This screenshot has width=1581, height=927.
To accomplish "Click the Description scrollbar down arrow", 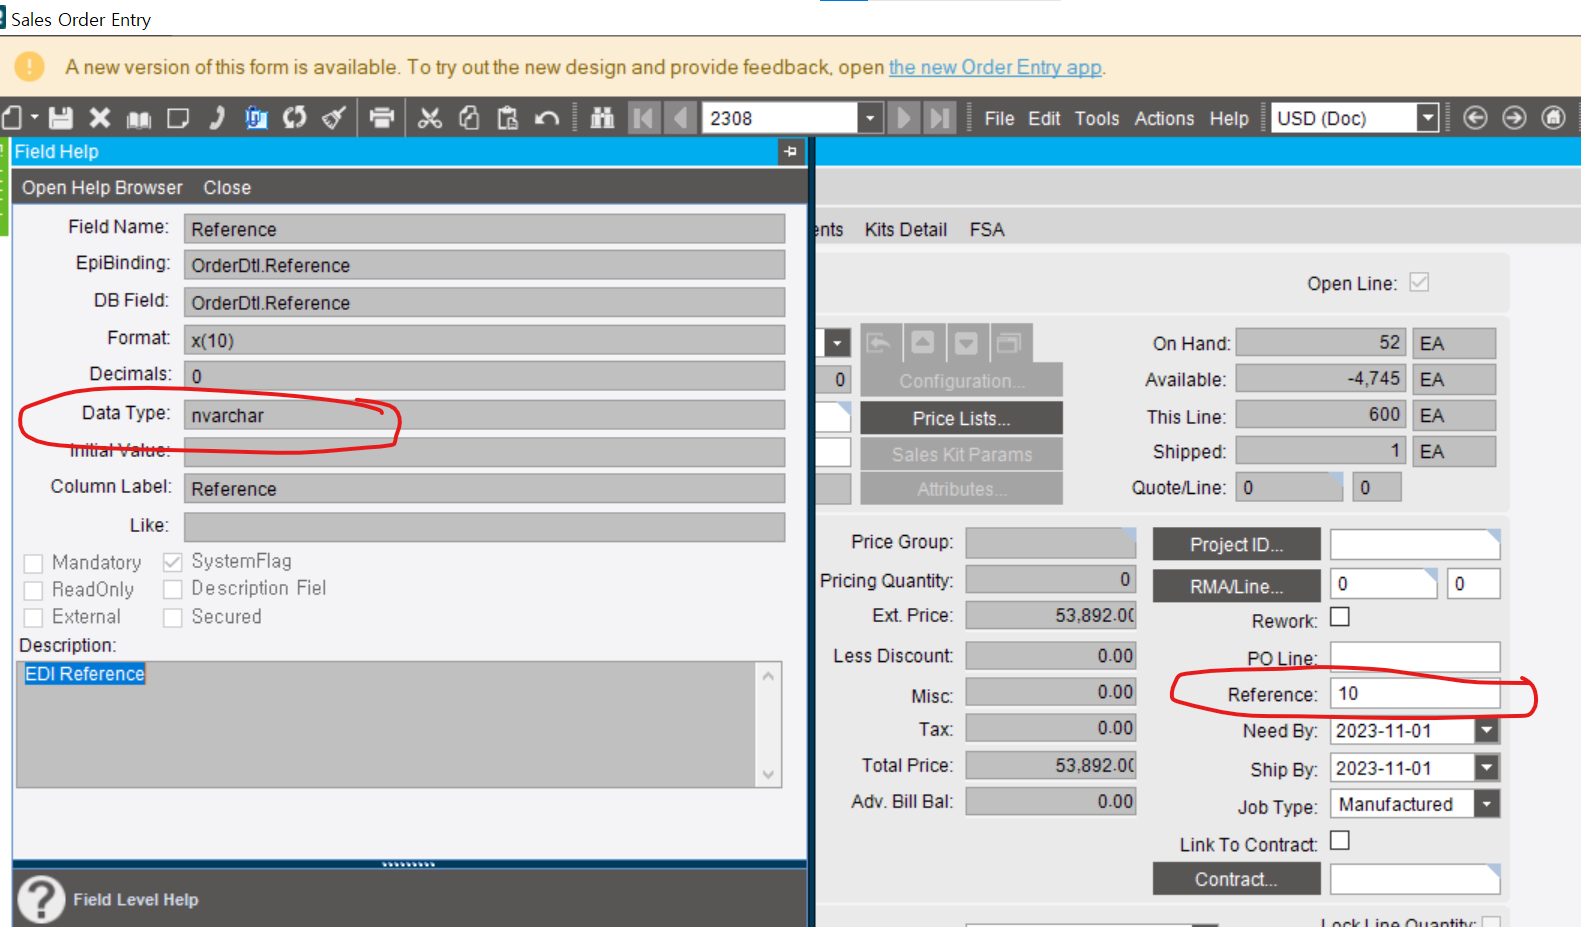I will [x=768, y=774].
